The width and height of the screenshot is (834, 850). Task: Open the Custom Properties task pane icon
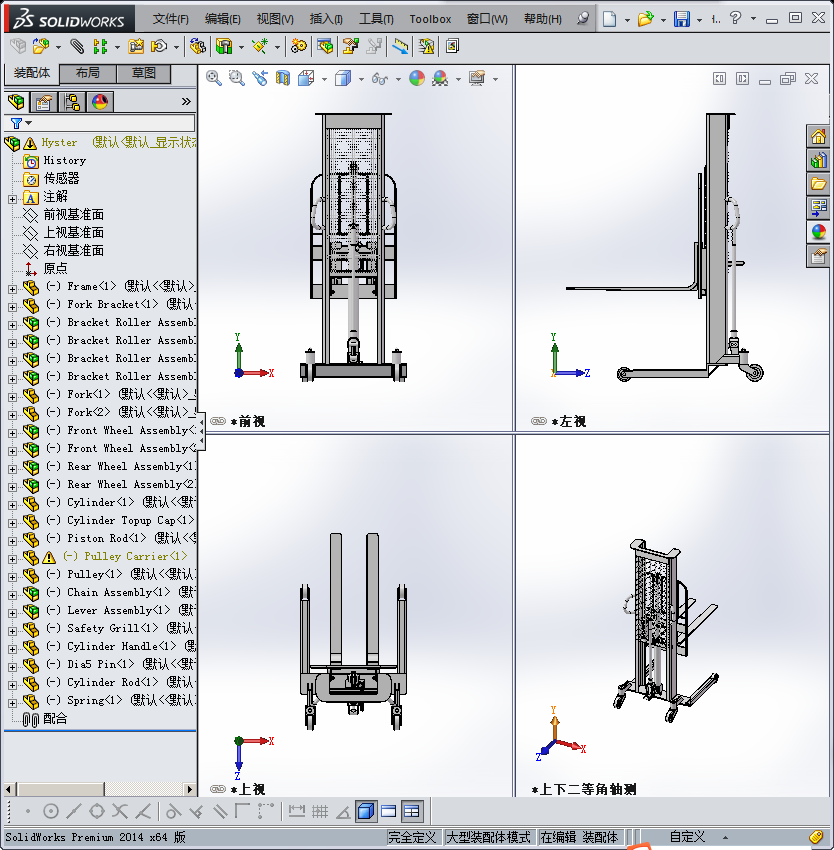[818, 255]
